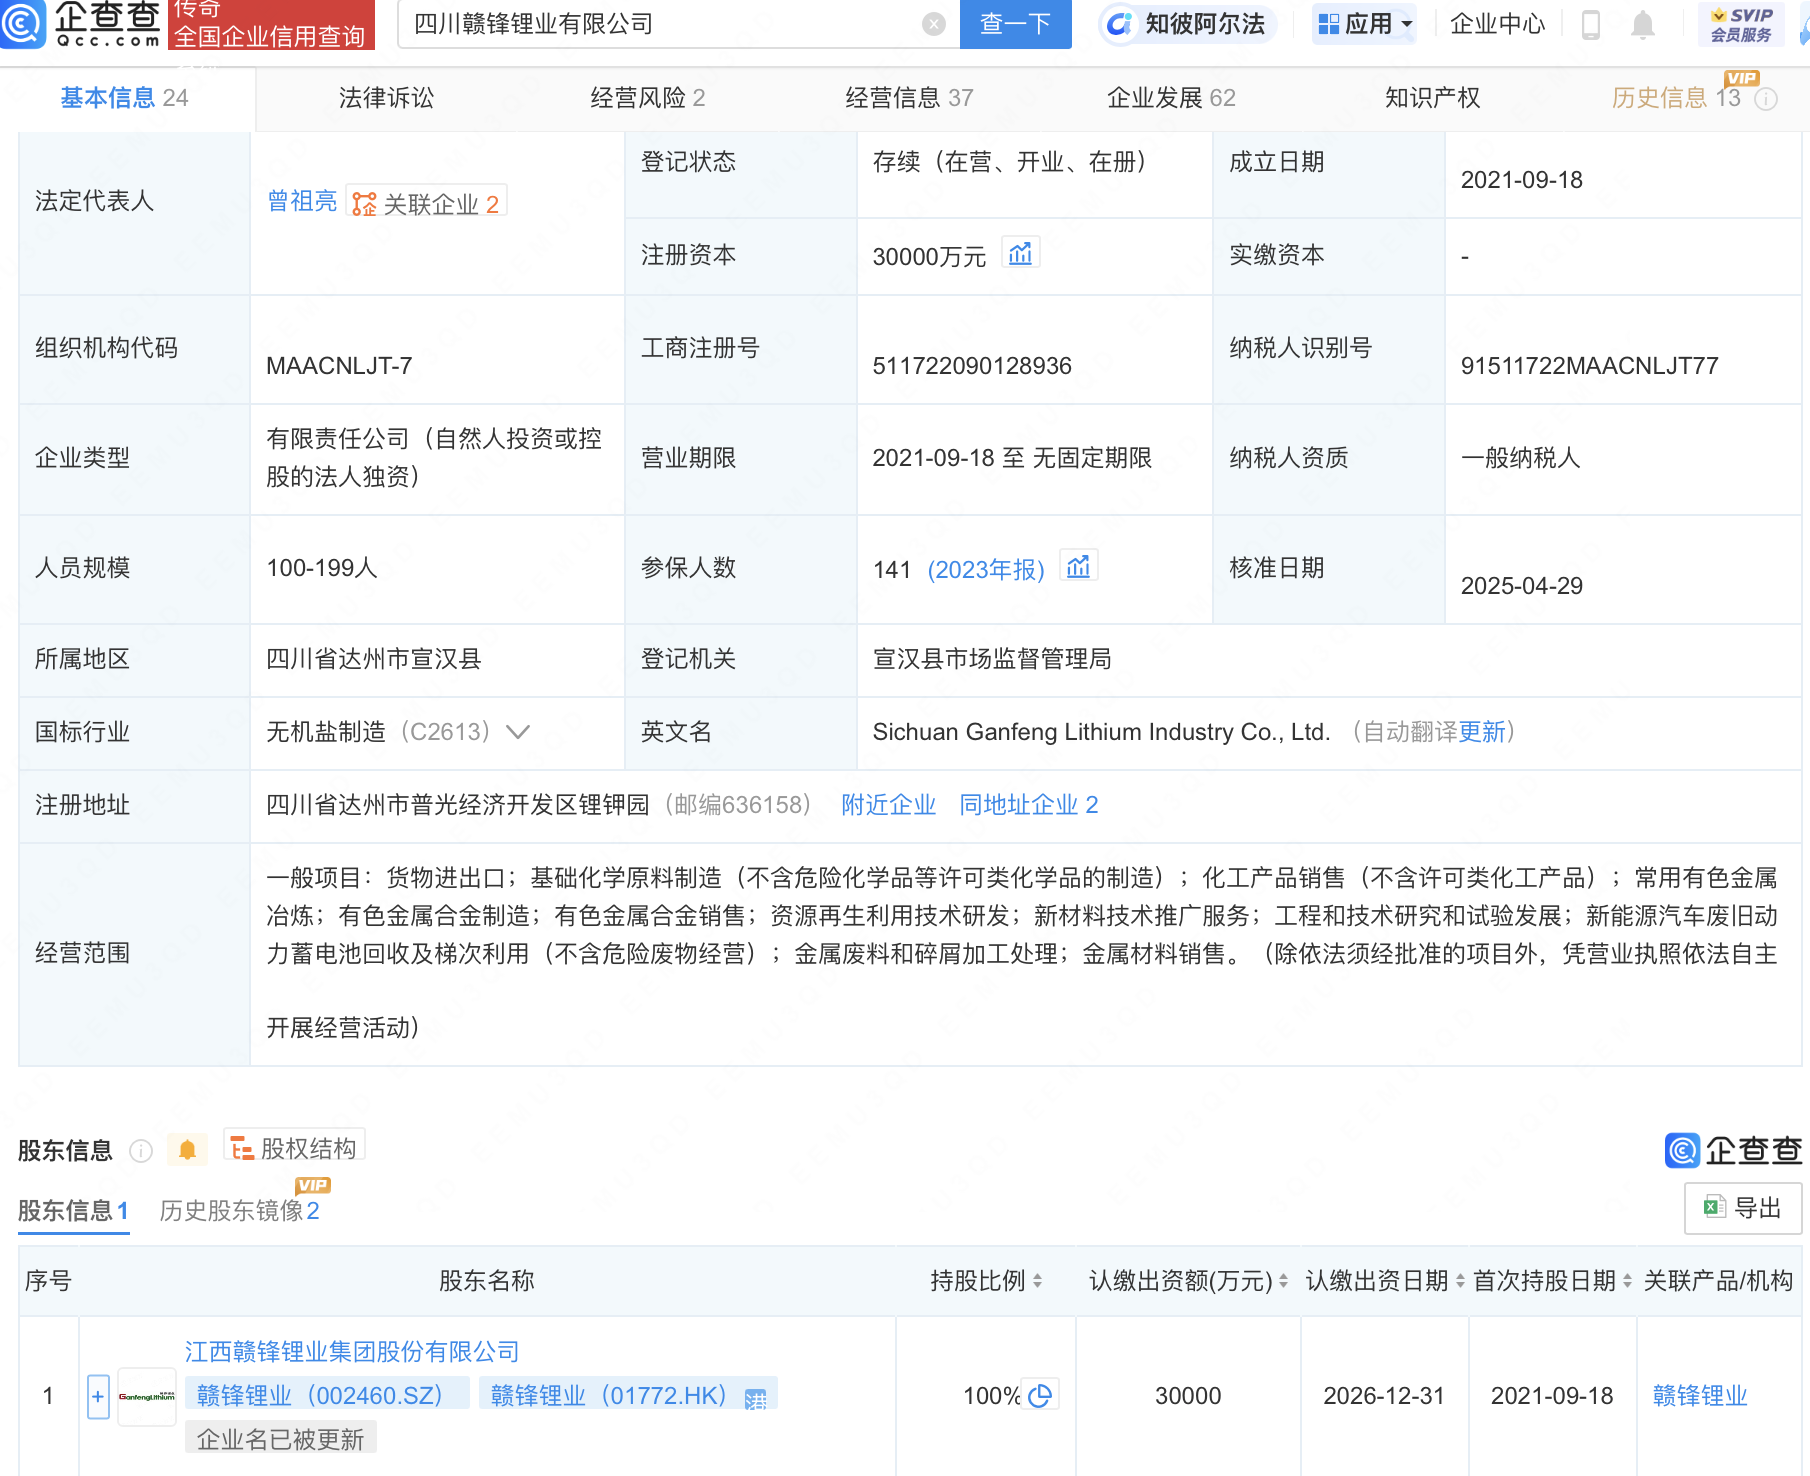Click the pie chart icon beside 100%
Screen dimensions: 1810x1476
(x=1040, y=1395)
